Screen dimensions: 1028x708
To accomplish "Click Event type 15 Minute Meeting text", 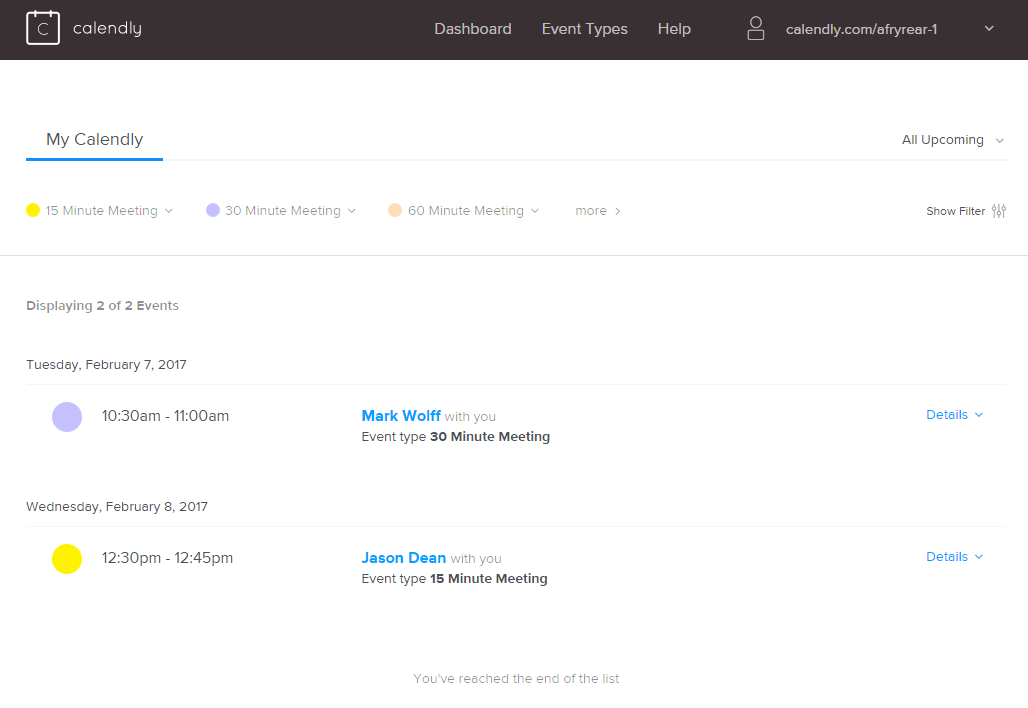I will tap(454, 579).
